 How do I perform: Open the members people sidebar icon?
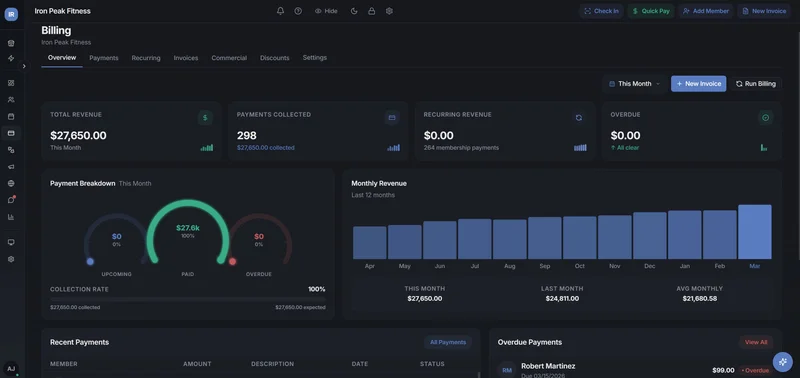click(11, 99)
